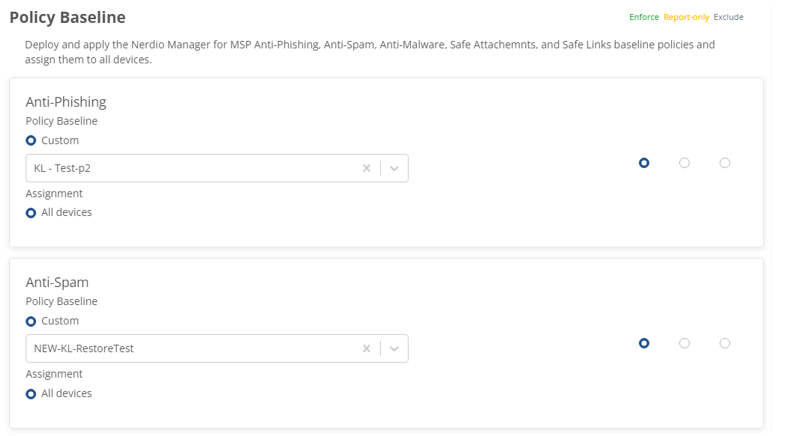Clear the KL - Test-p2 selection
Viewport: 785px width, 436px height.
point(366,168)
